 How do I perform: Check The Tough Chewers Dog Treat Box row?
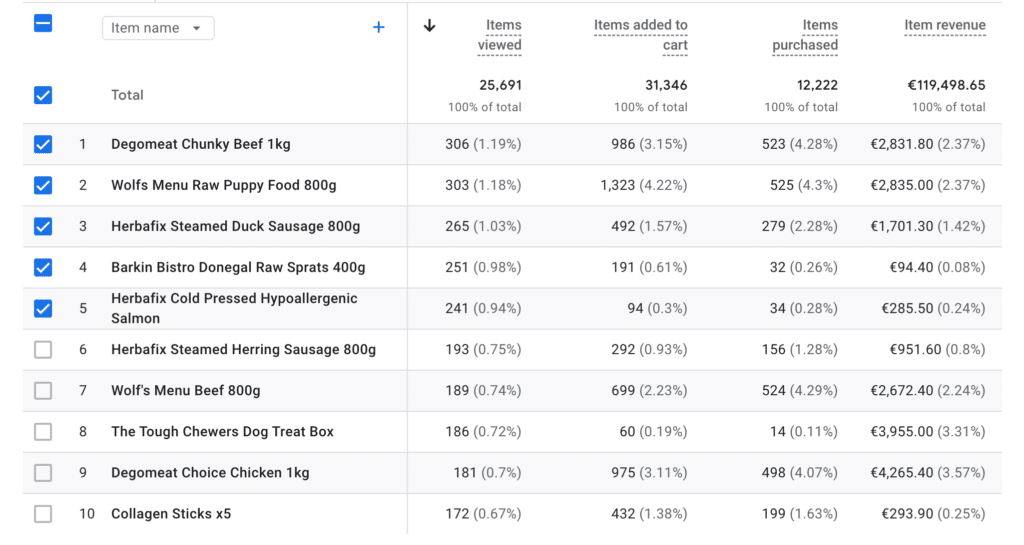43,432
